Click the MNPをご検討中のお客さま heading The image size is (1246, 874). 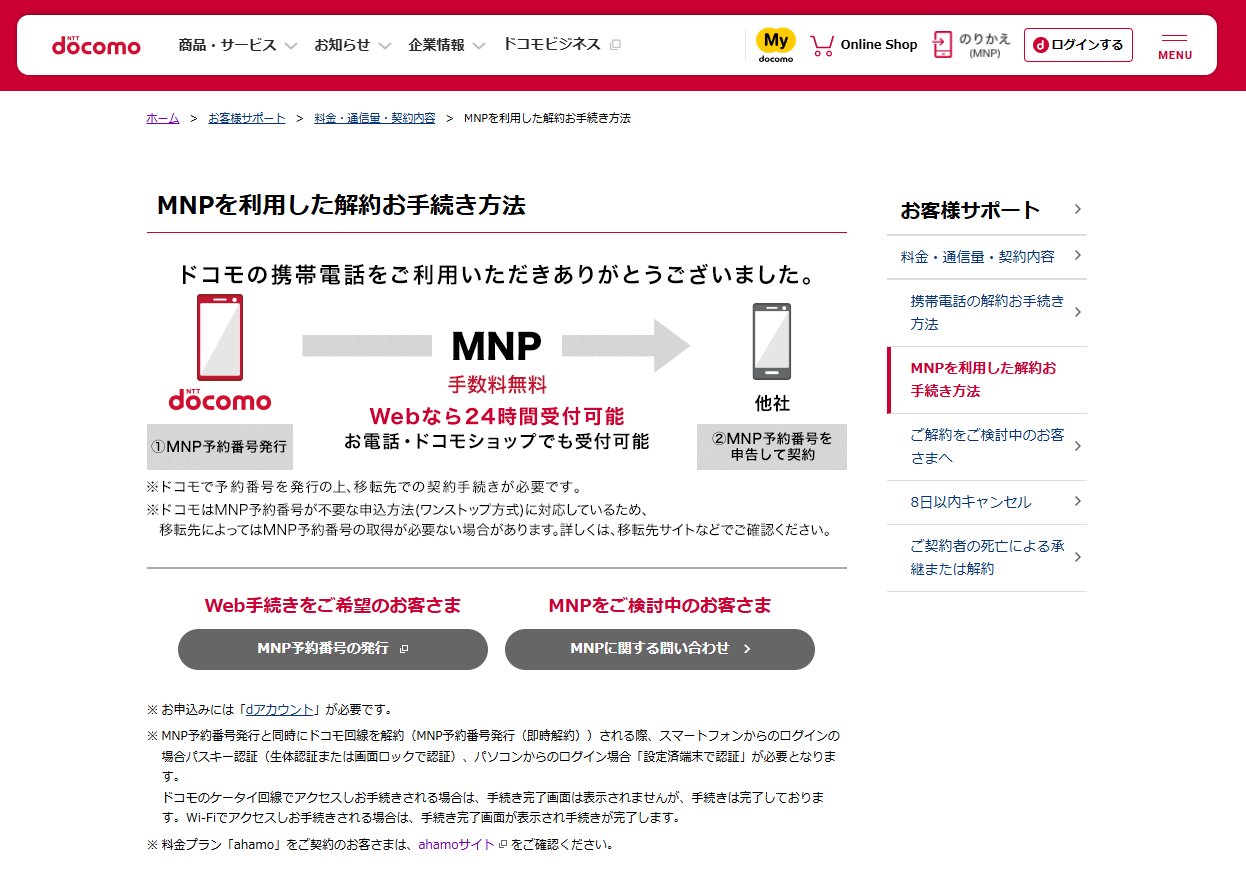tap(660, 605)
